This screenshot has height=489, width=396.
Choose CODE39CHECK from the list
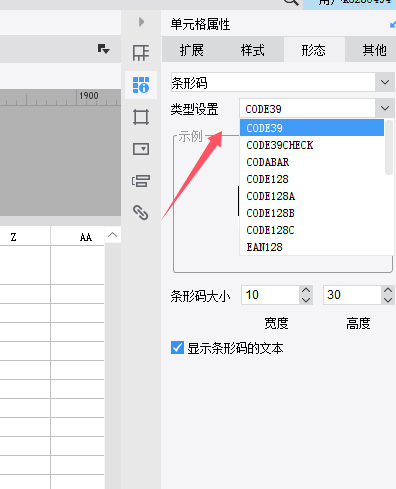pos(312,145)
